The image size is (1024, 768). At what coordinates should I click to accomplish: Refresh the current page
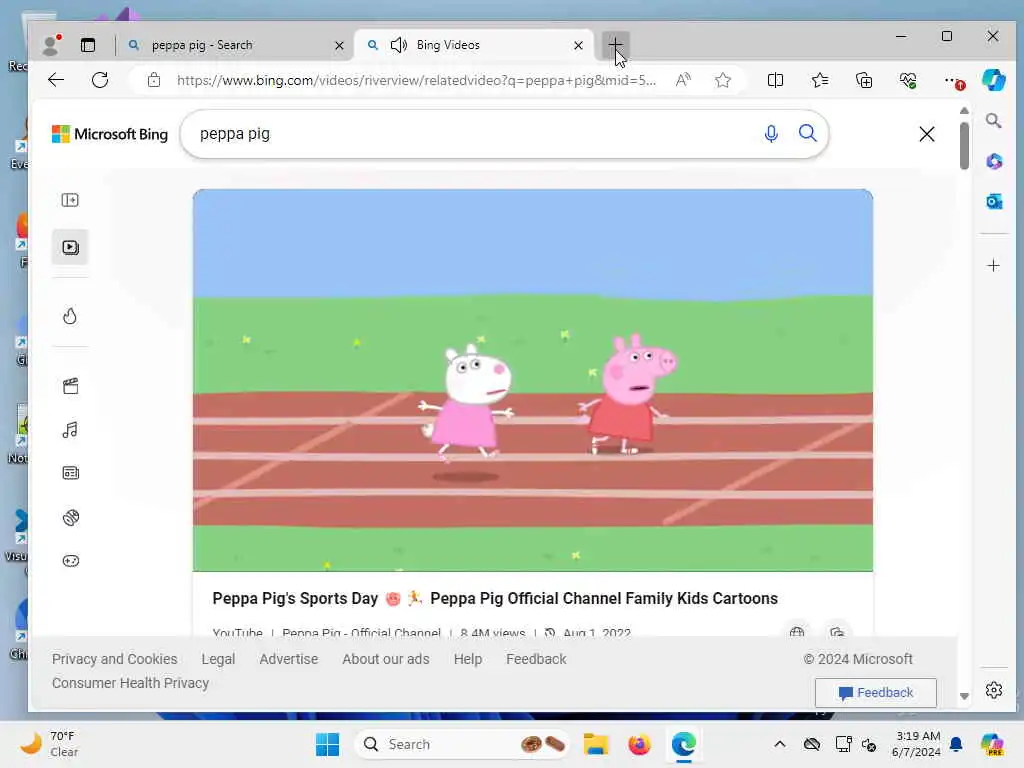point(100,80)
